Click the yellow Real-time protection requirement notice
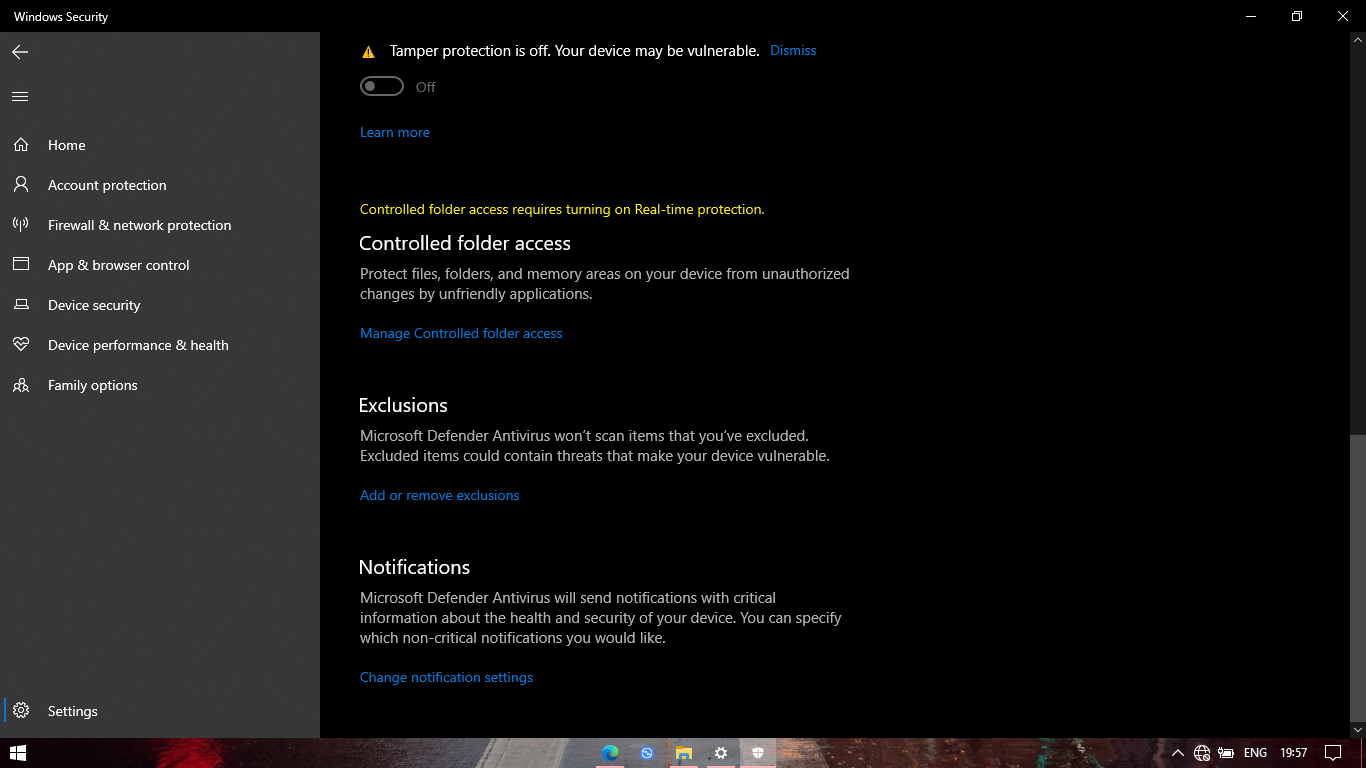Image resolution: width=1366 pixels, height=768 pixels. pos(562,209)
